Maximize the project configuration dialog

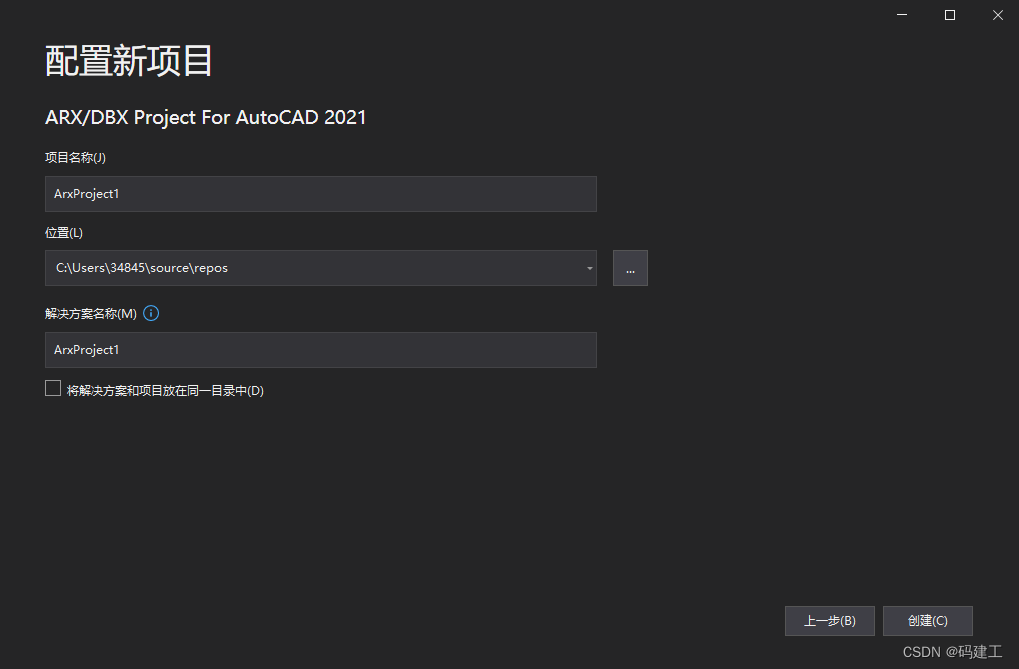point(949,15)
